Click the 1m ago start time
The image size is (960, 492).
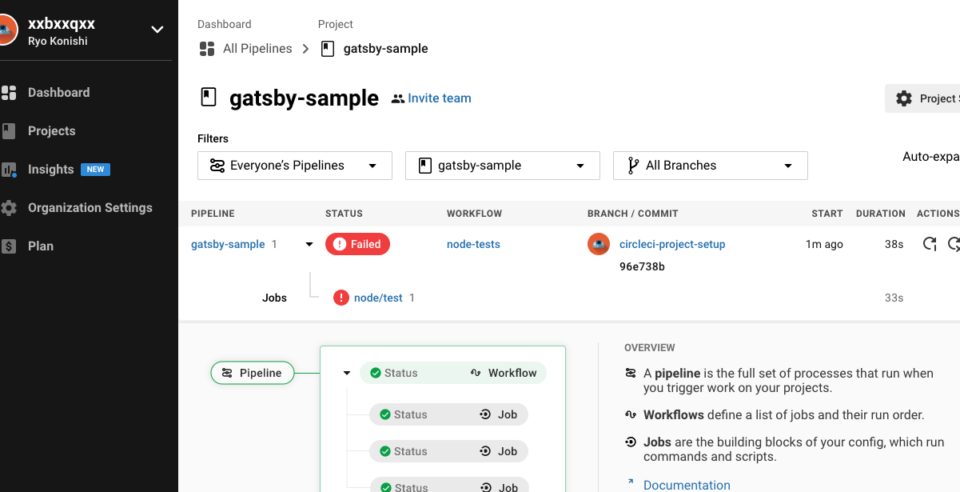pos(824,244)
